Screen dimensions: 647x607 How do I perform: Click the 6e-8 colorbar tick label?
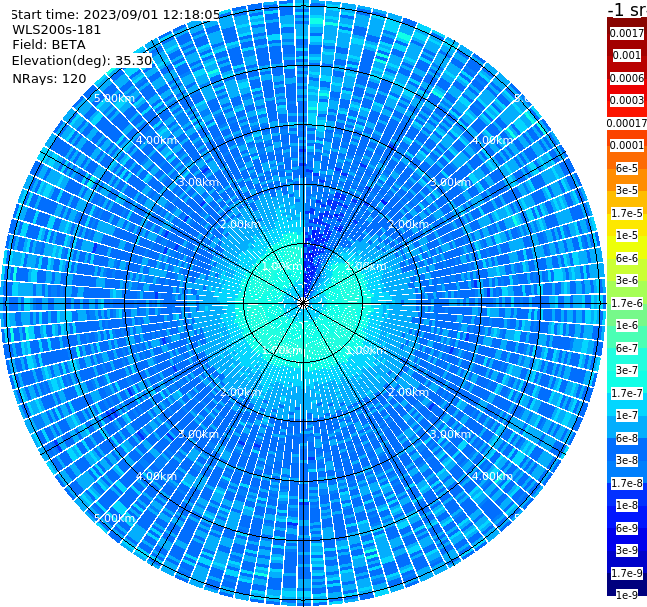[627, 438]
